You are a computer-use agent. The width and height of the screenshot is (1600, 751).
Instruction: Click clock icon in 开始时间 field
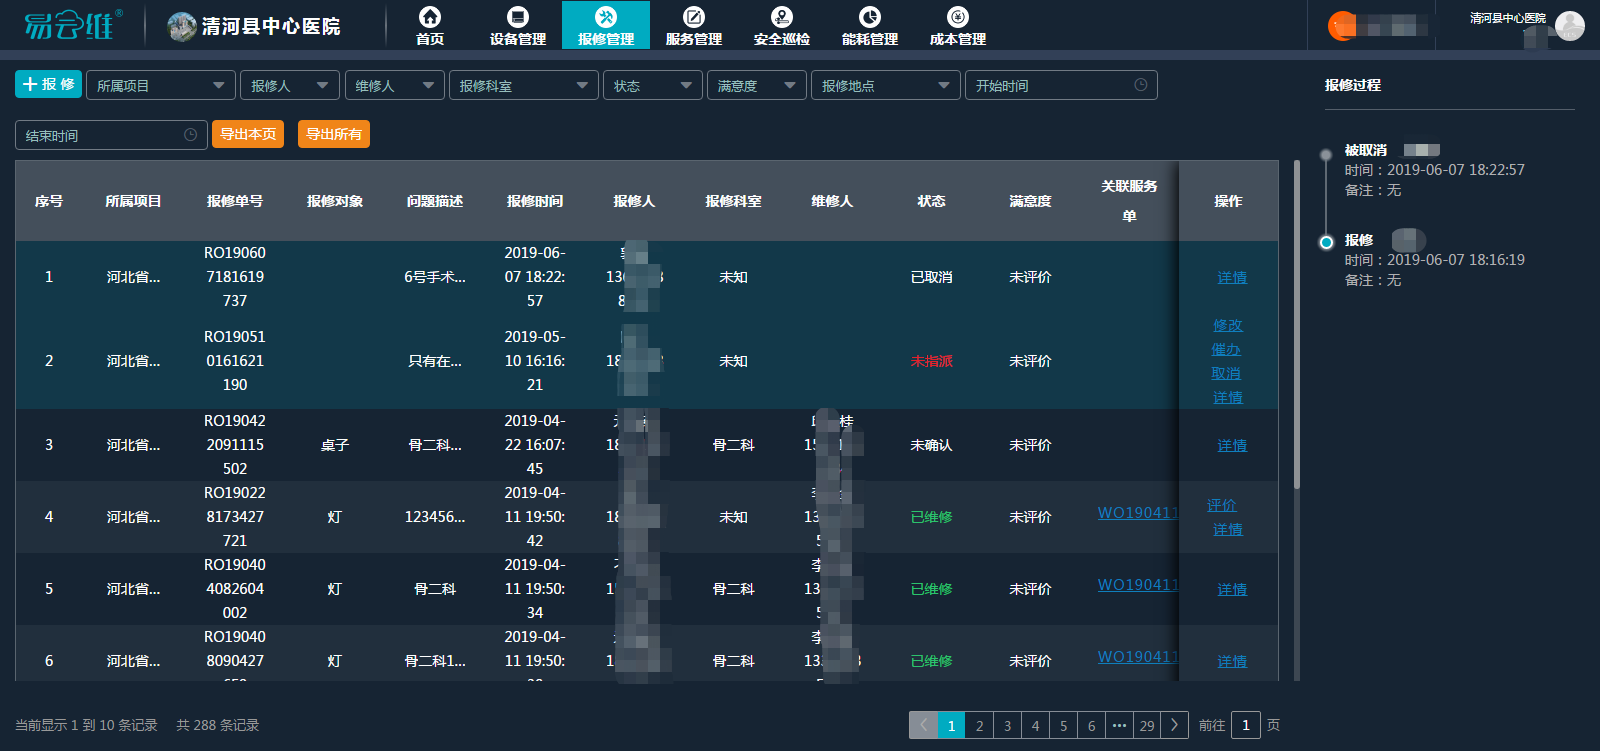click(1141, 85)
